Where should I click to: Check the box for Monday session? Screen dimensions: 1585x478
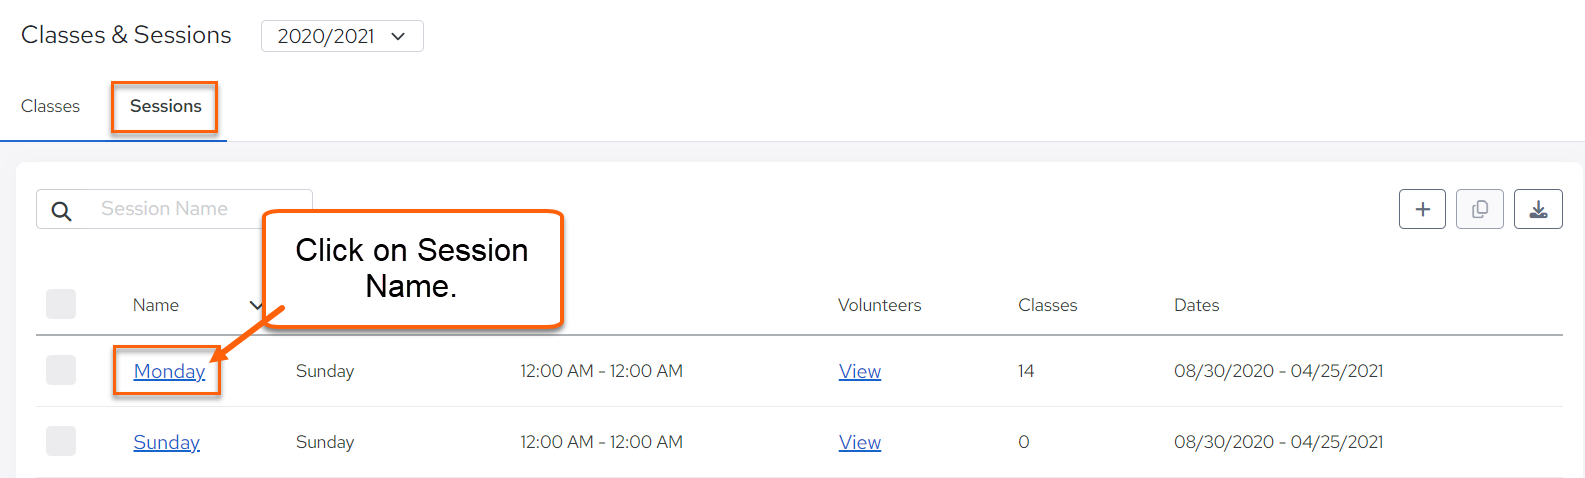click(x=61, y=370)
